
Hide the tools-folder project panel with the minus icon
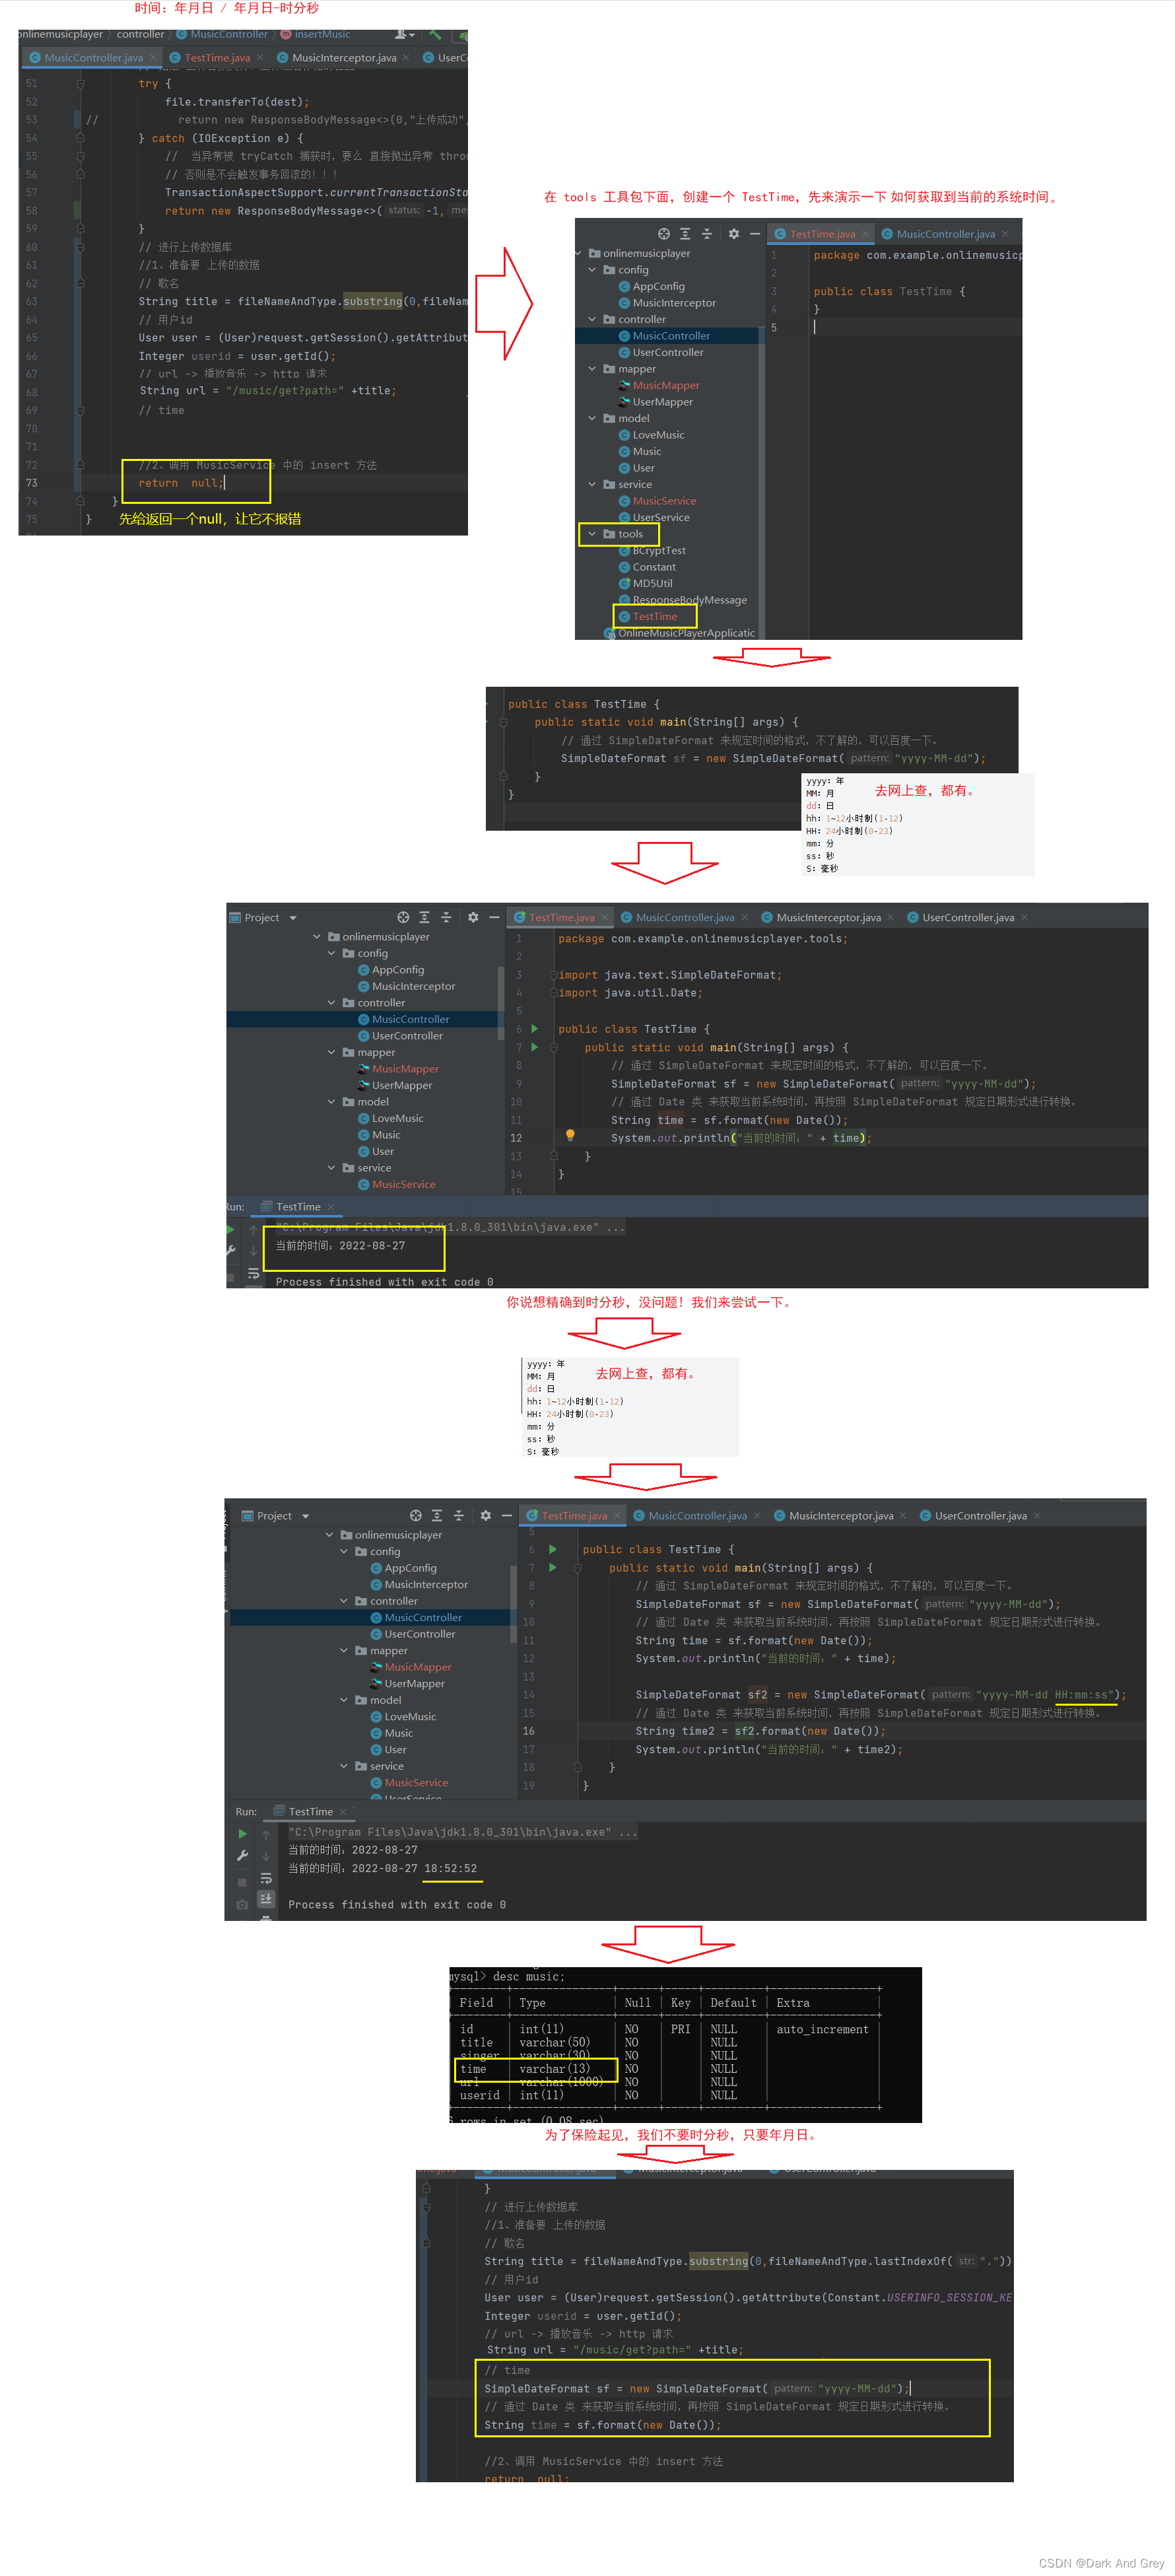pos(755,234)
